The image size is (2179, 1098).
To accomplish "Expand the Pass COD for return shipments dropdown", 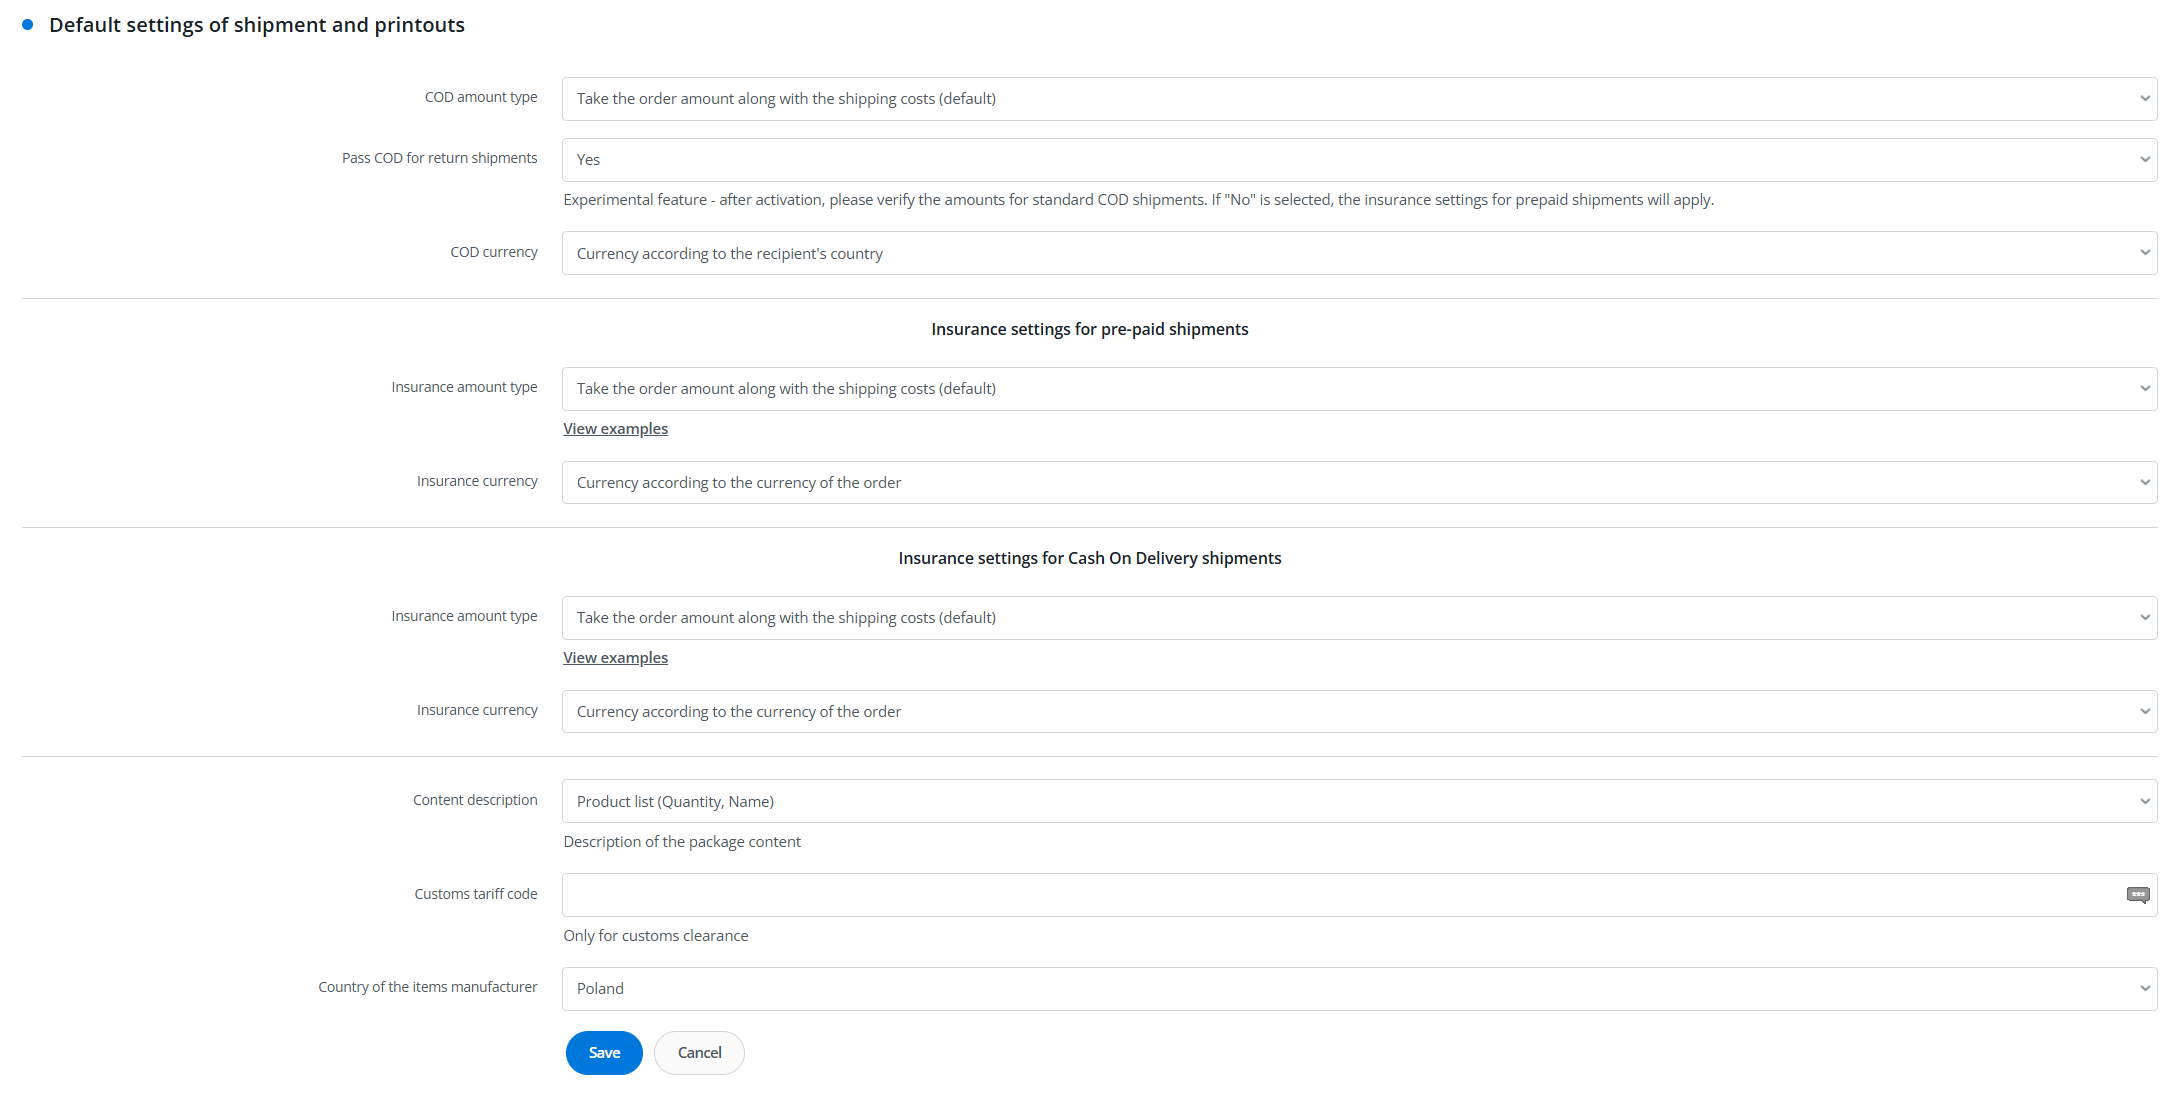I will [x=1358, y=160].
